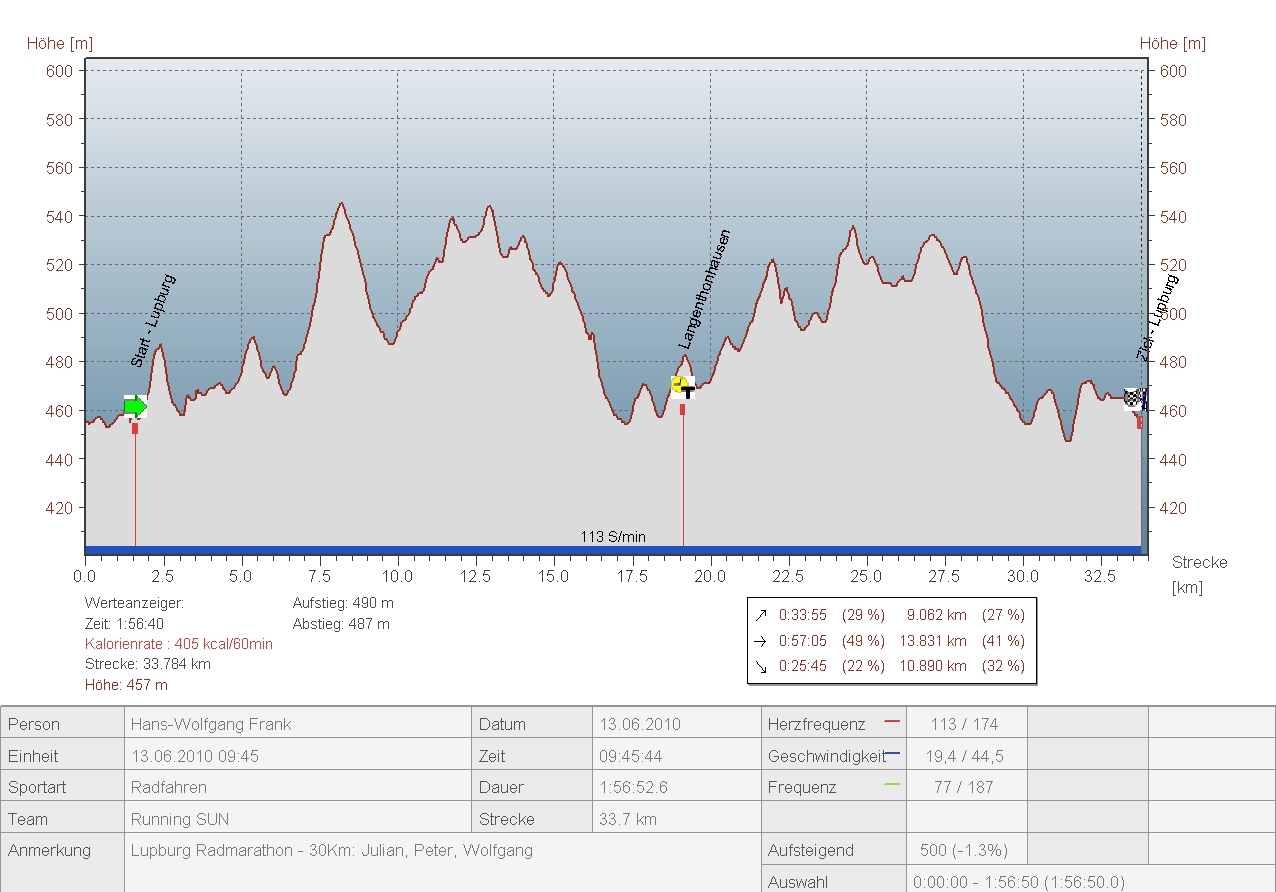Click the ascending arrow in summary box
The height and width of the screenshot is (892, 1276).
[761, 615]
